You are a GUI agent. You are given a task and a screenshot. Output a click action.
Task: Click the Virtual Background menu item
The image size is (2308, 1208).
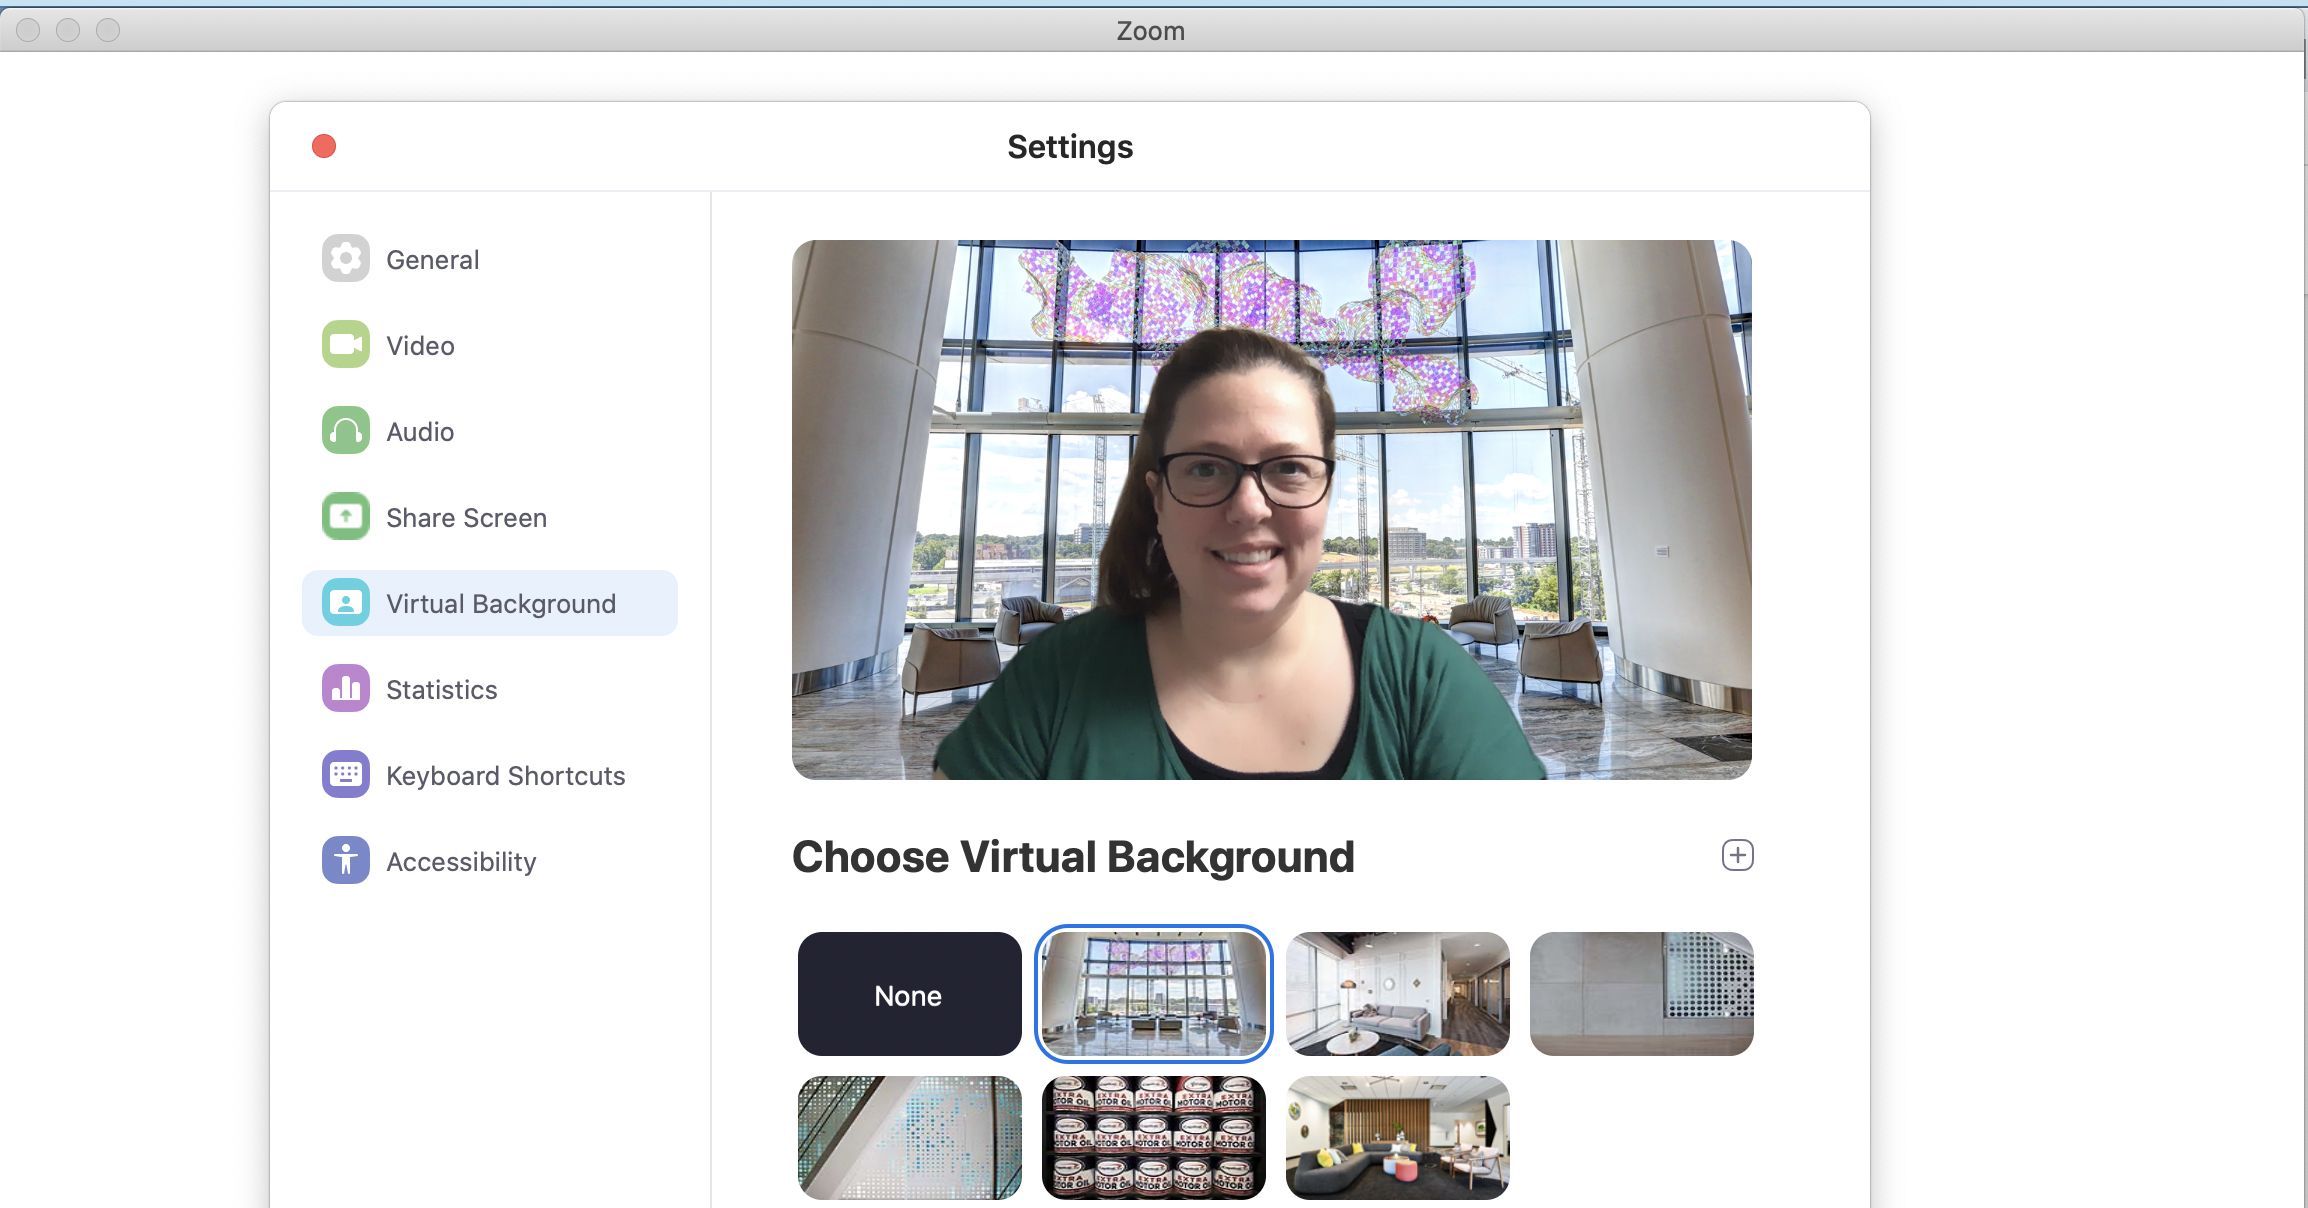click(488, 603)
